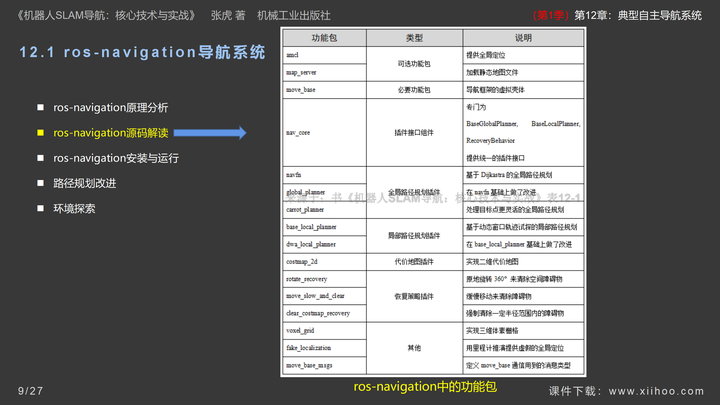Select the 'fake_localization' table cell
Image resolution: width=720 pixels, height=405 pixels.
pos(324,348)
